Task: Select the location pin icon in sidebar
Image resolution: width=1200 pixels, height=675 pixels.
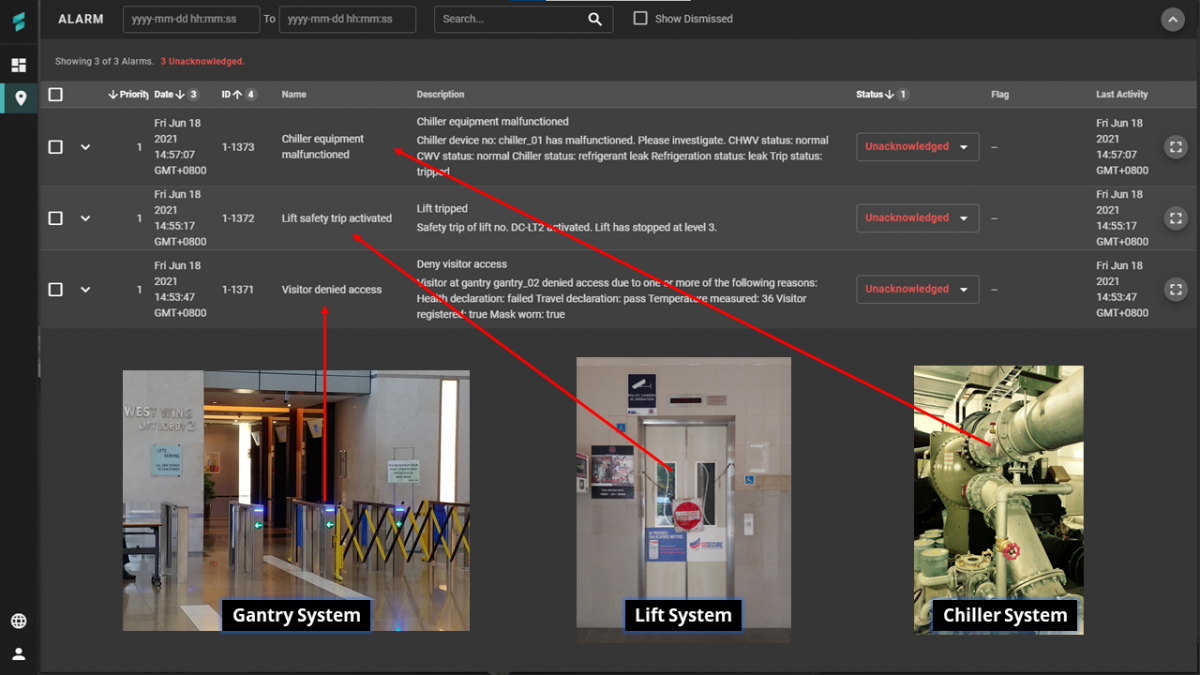Action: [x=19, y=98]
